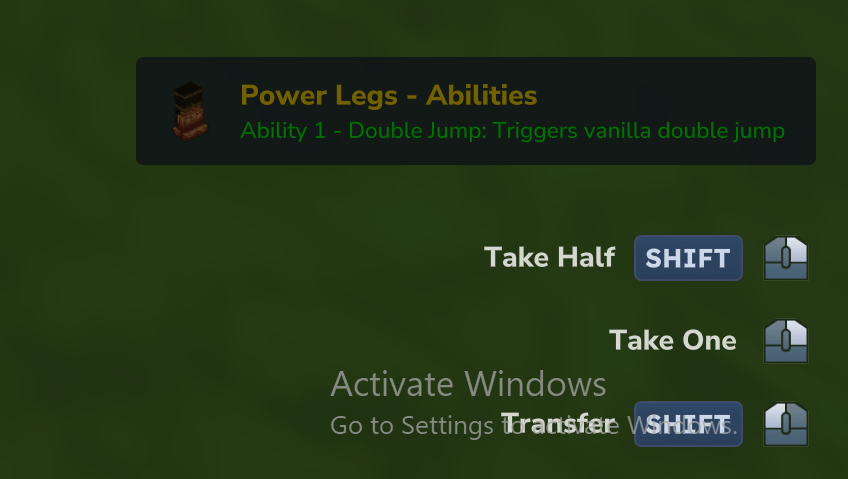This screenshot has width=848, height=479.
Task: Click the word Half in Take Half
Action: pos(586,257)
